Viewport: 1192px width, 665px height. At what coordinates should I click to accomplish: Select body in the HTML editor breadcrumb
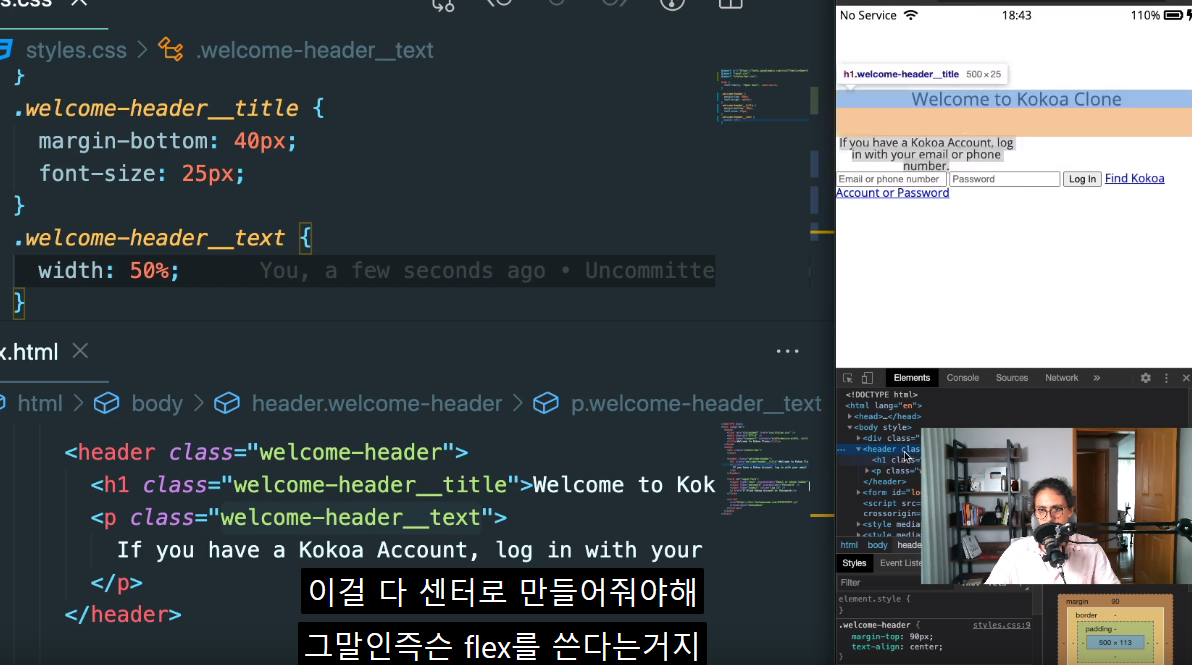click(x=157, y=404)
